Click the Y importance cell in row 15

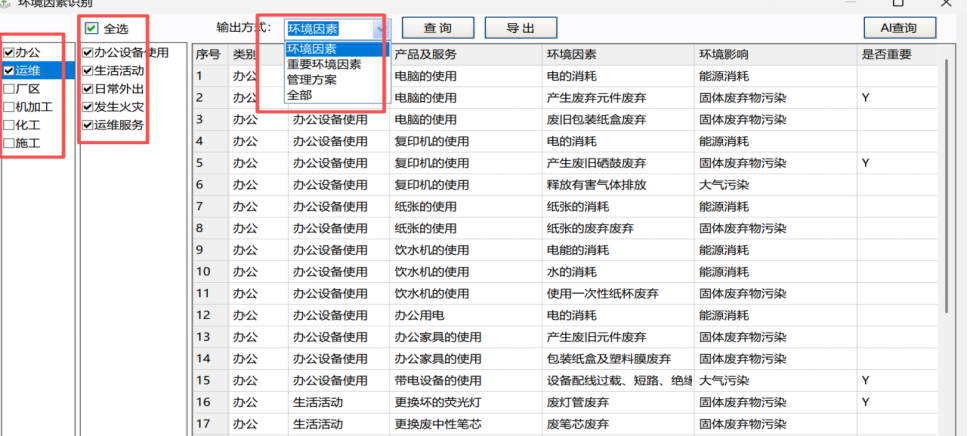pos(897,380)
